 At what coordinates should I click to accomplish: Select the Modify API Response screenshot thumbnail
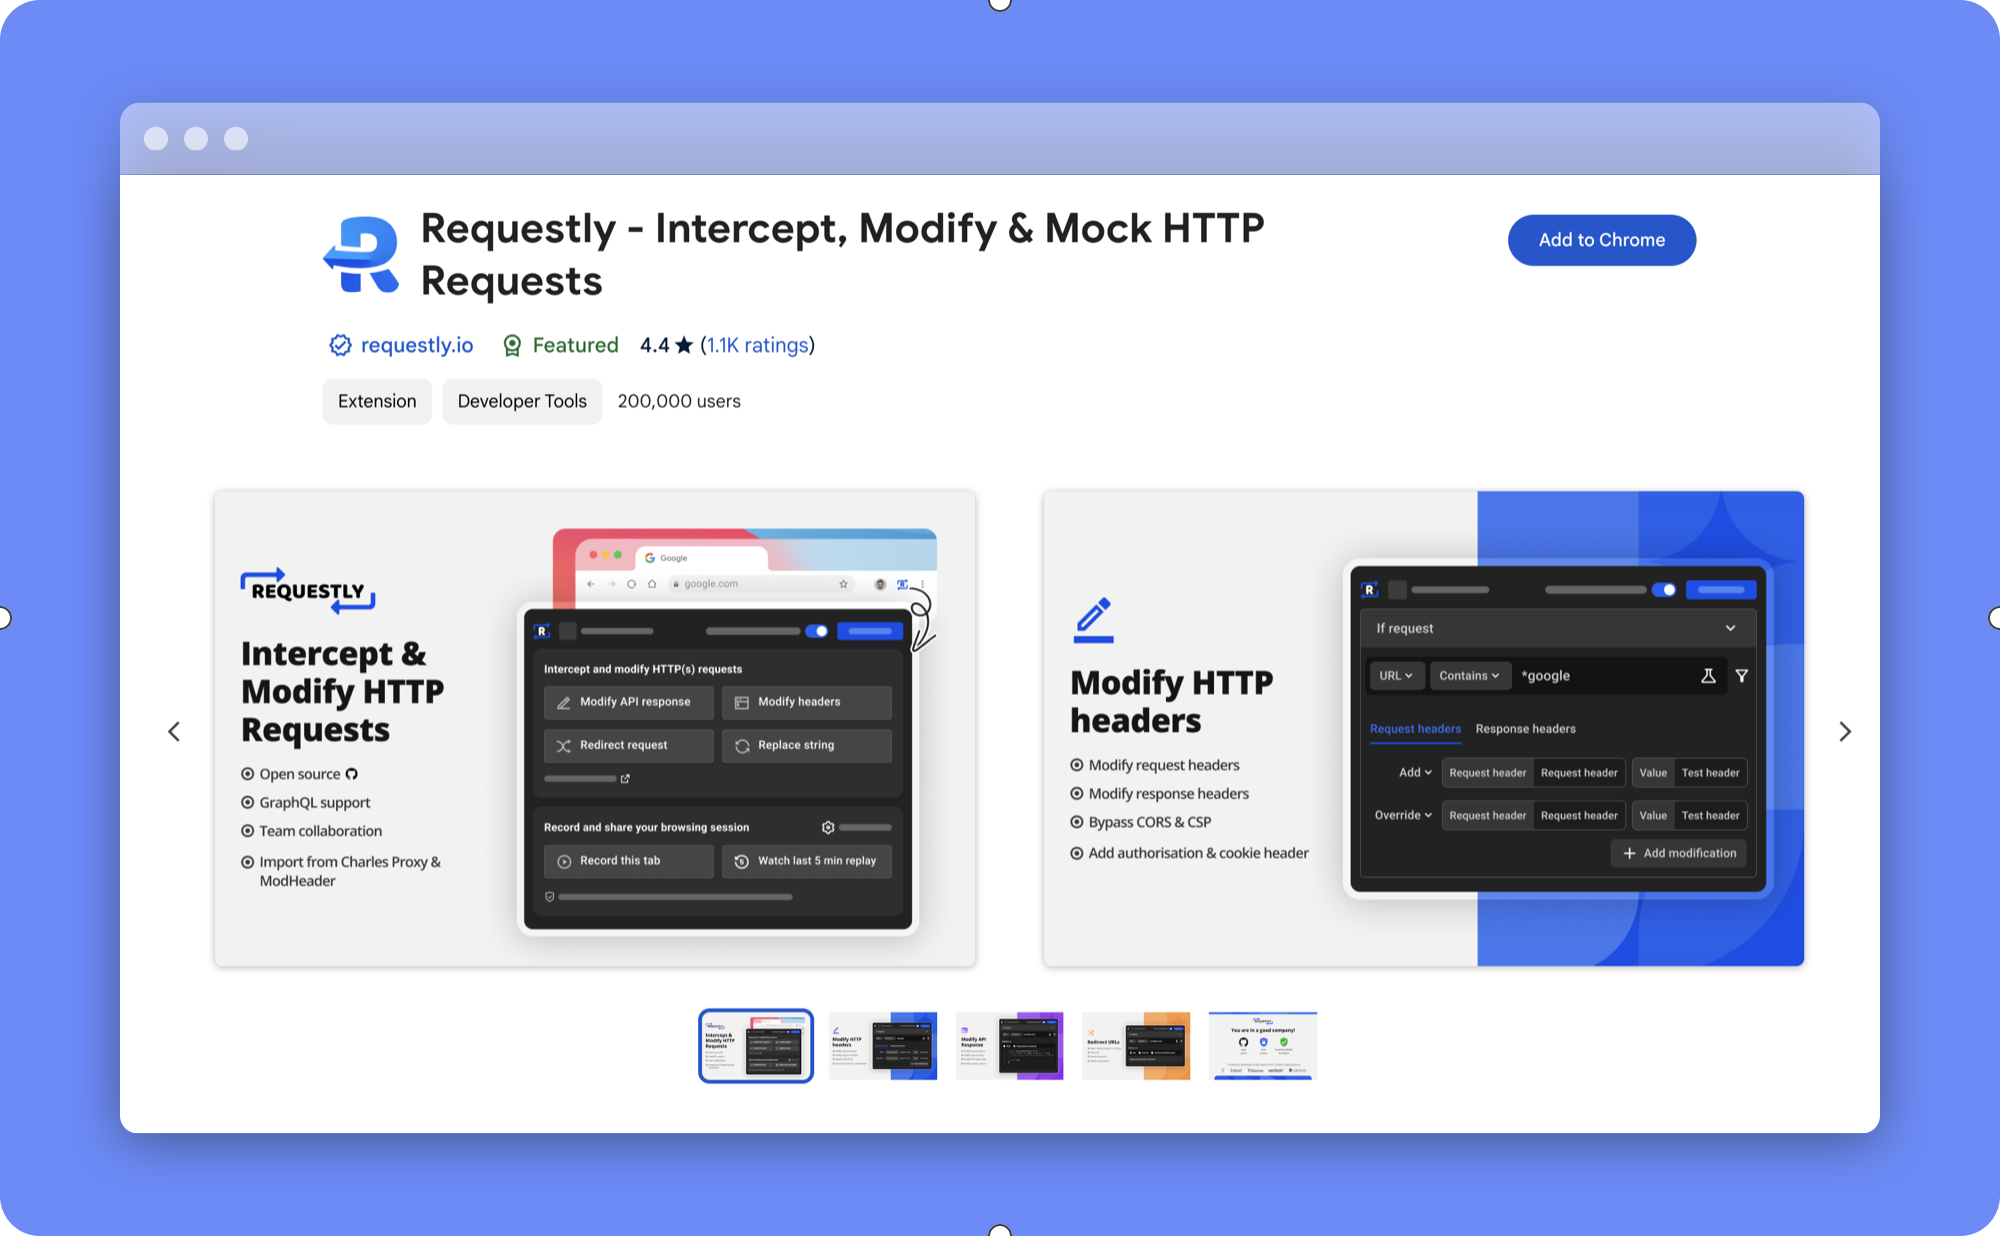tap(1009, 1046)
